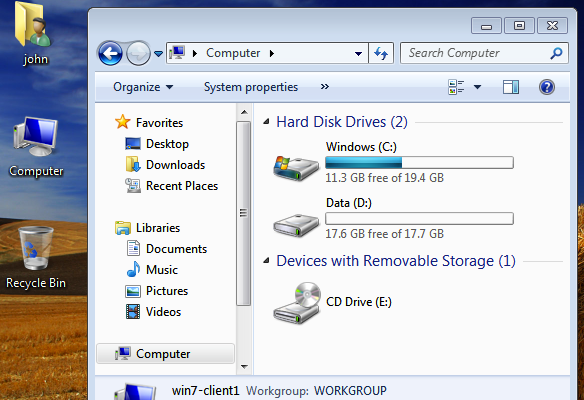Click the Windows (C:) capacity usage bar
Screen dimensions: 584x400
point(419,162)
